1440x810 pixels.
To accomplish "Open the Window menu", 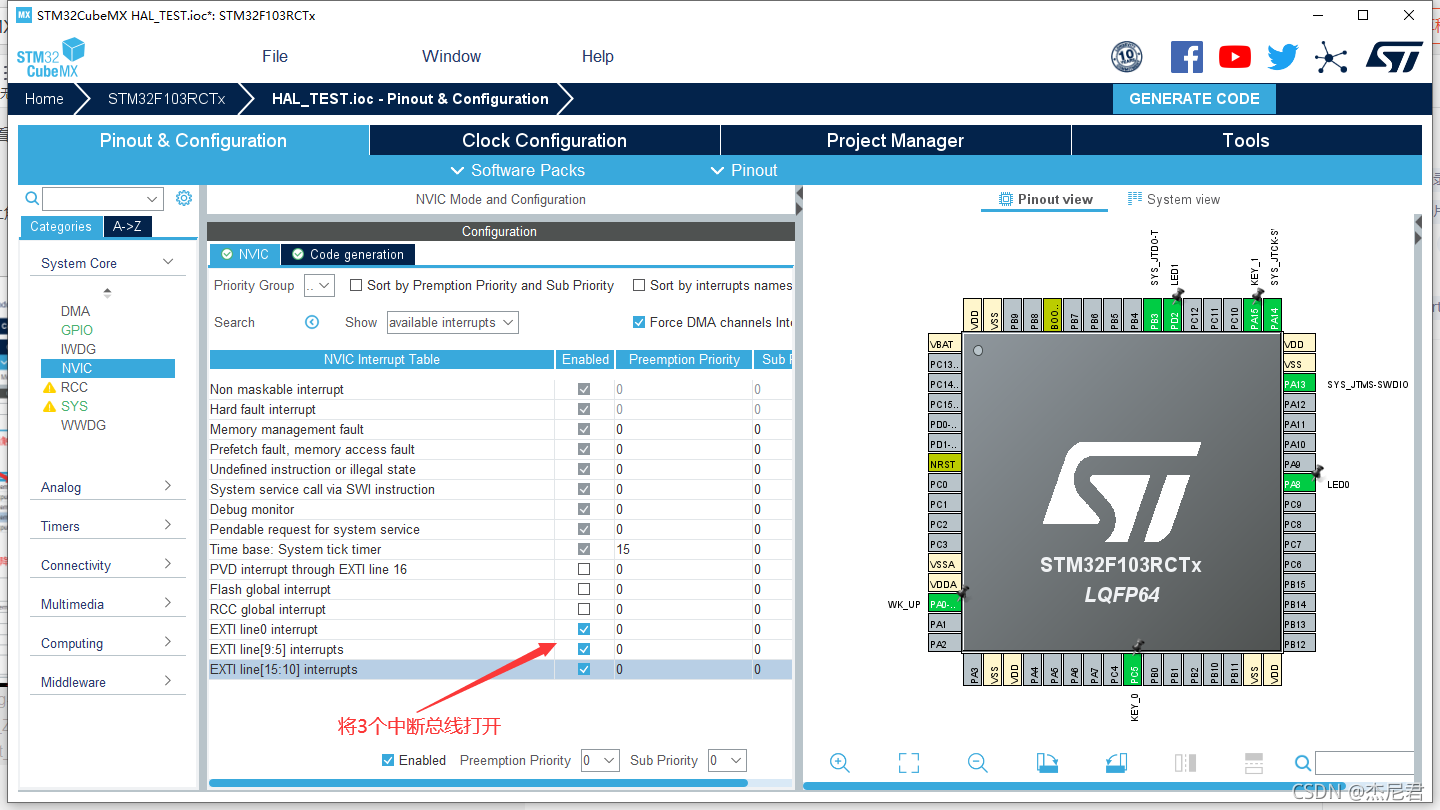I will tap(451, 56).
